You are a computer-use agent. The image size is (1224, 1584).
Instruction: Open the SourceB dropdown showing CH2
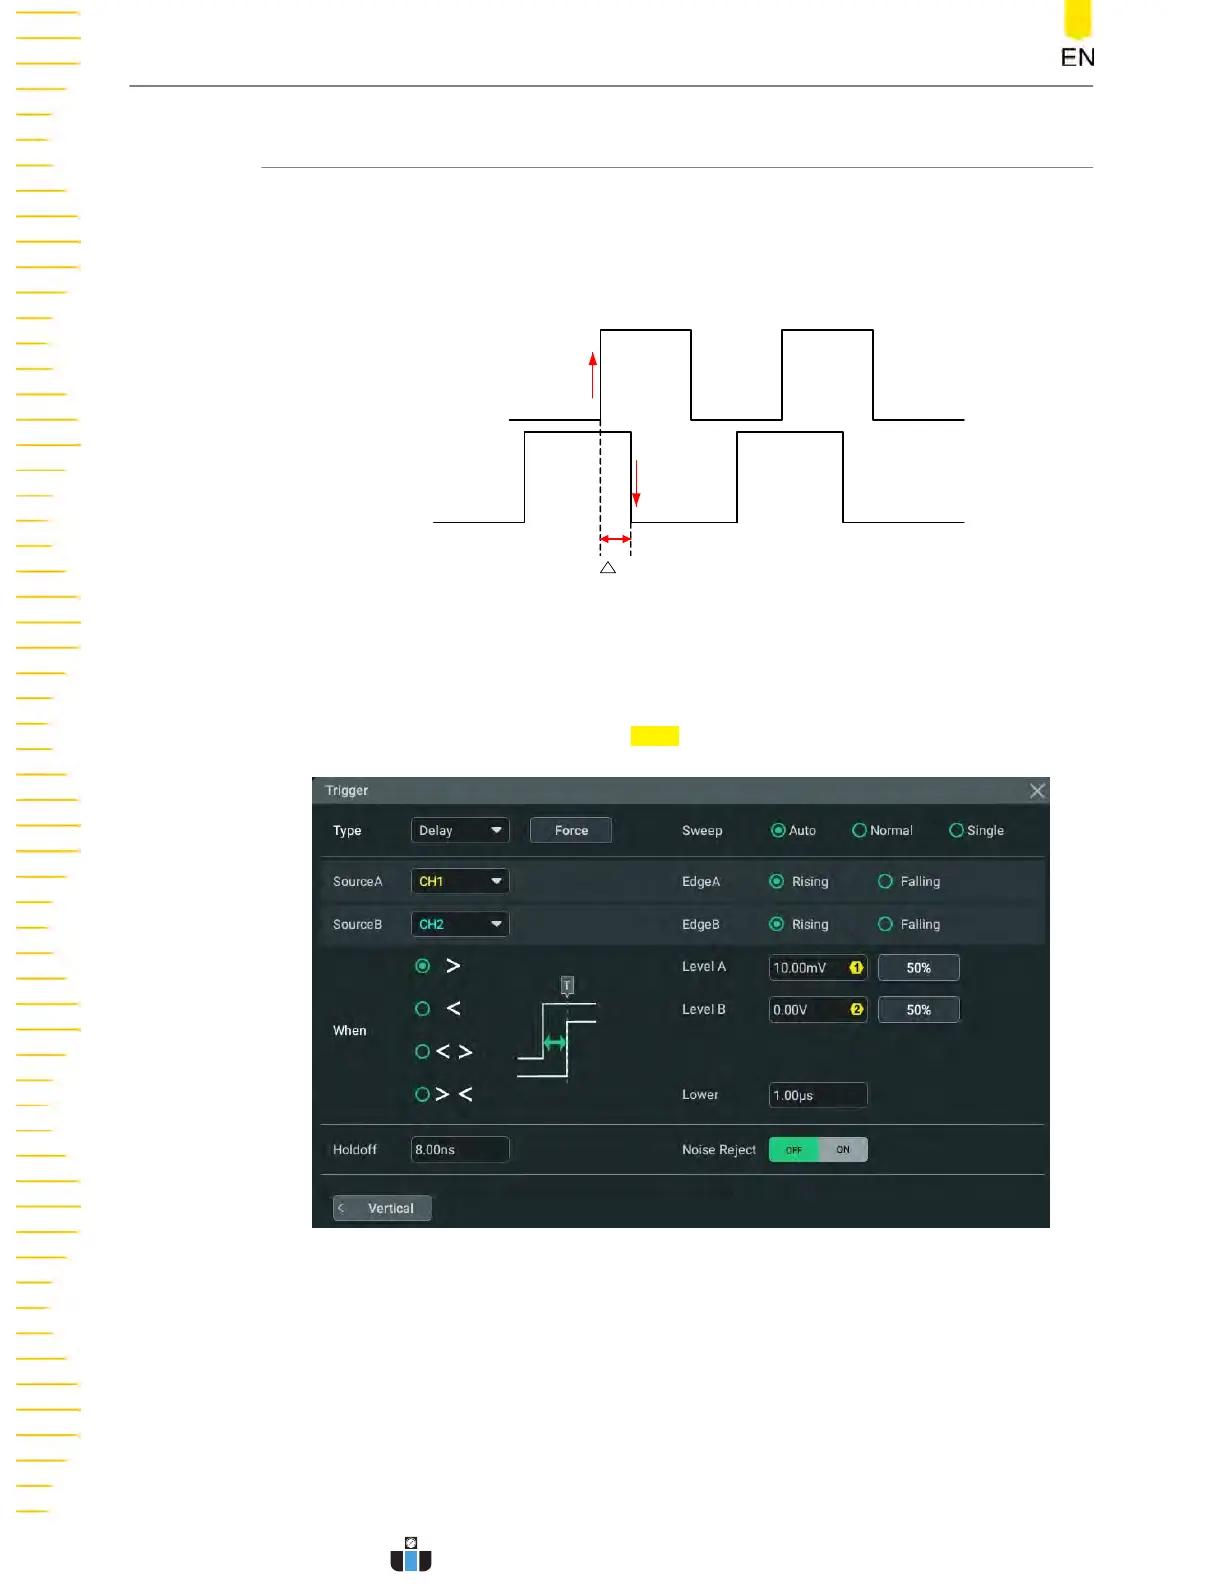[x=460, y=924]
